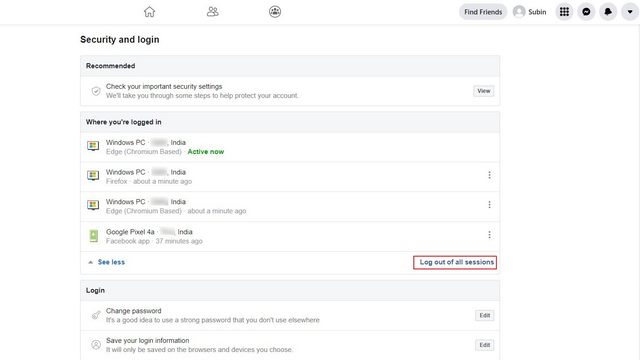Open Subin profile link
The height and width of the screenshot is (360, 640).
click(x=529, y=12)
